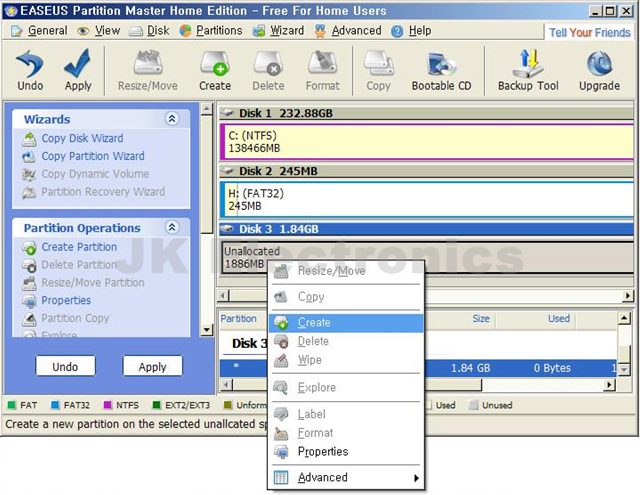Select the Unallocated 1886MB block

[x=427, y=257]
